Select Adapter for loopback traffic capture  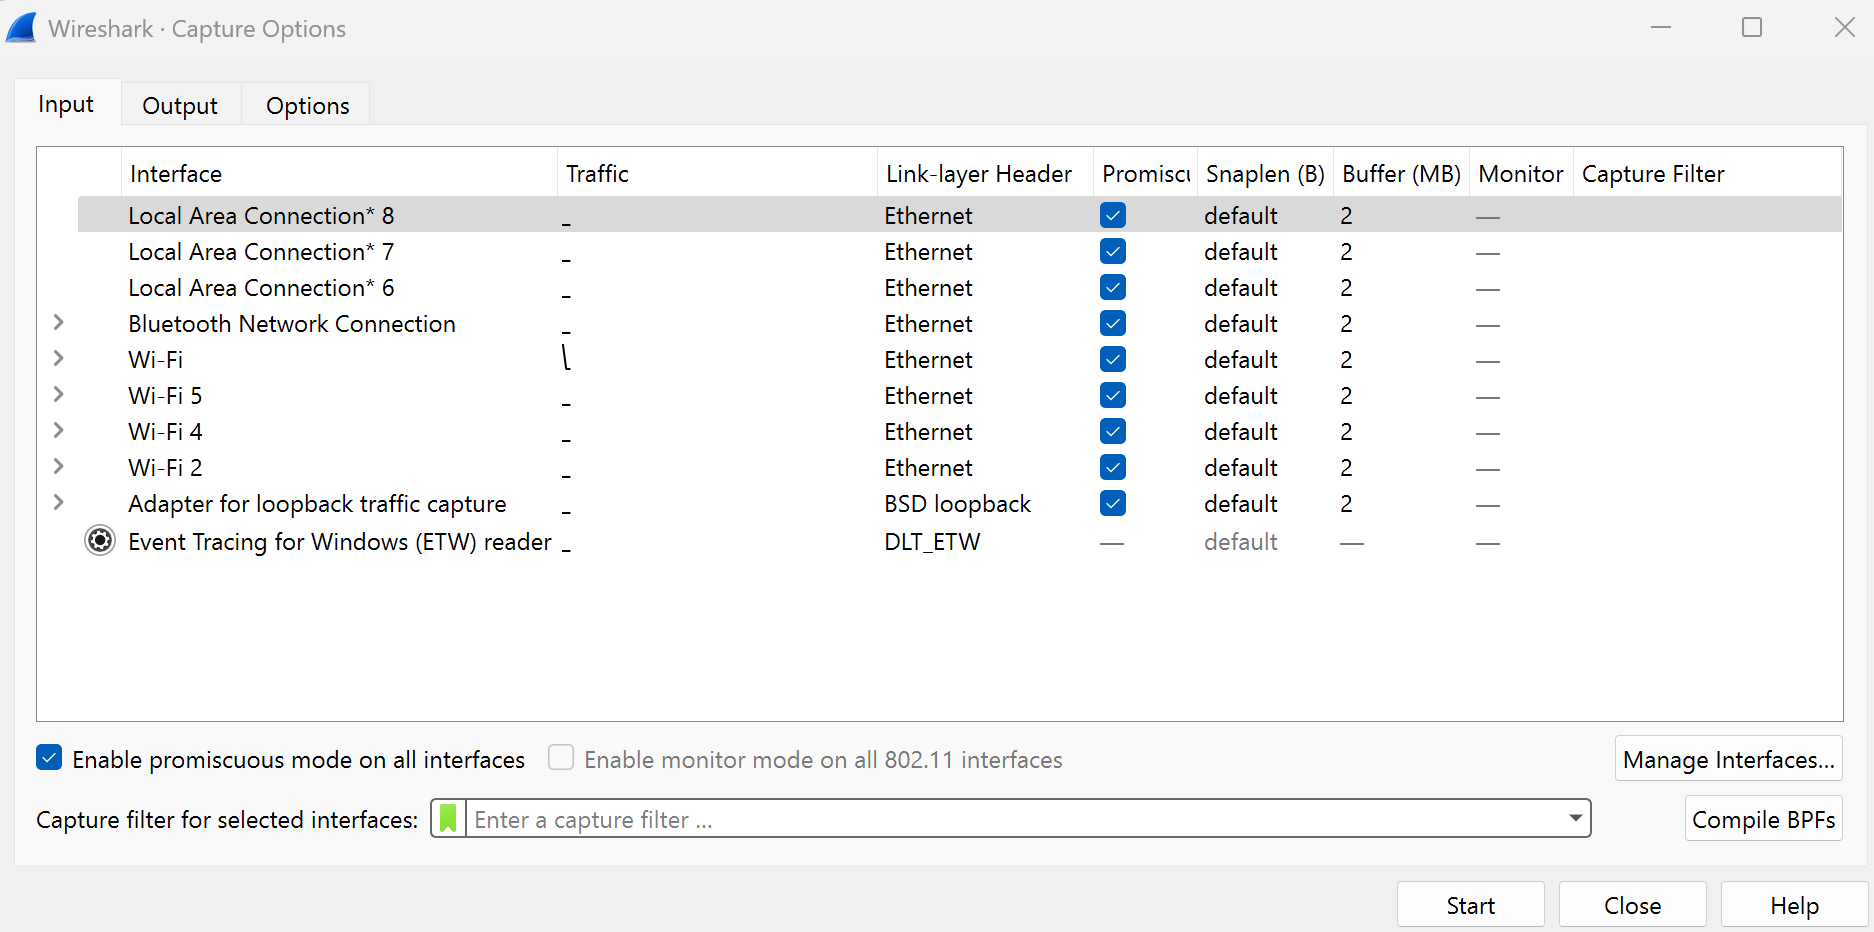tap(317, 503)
